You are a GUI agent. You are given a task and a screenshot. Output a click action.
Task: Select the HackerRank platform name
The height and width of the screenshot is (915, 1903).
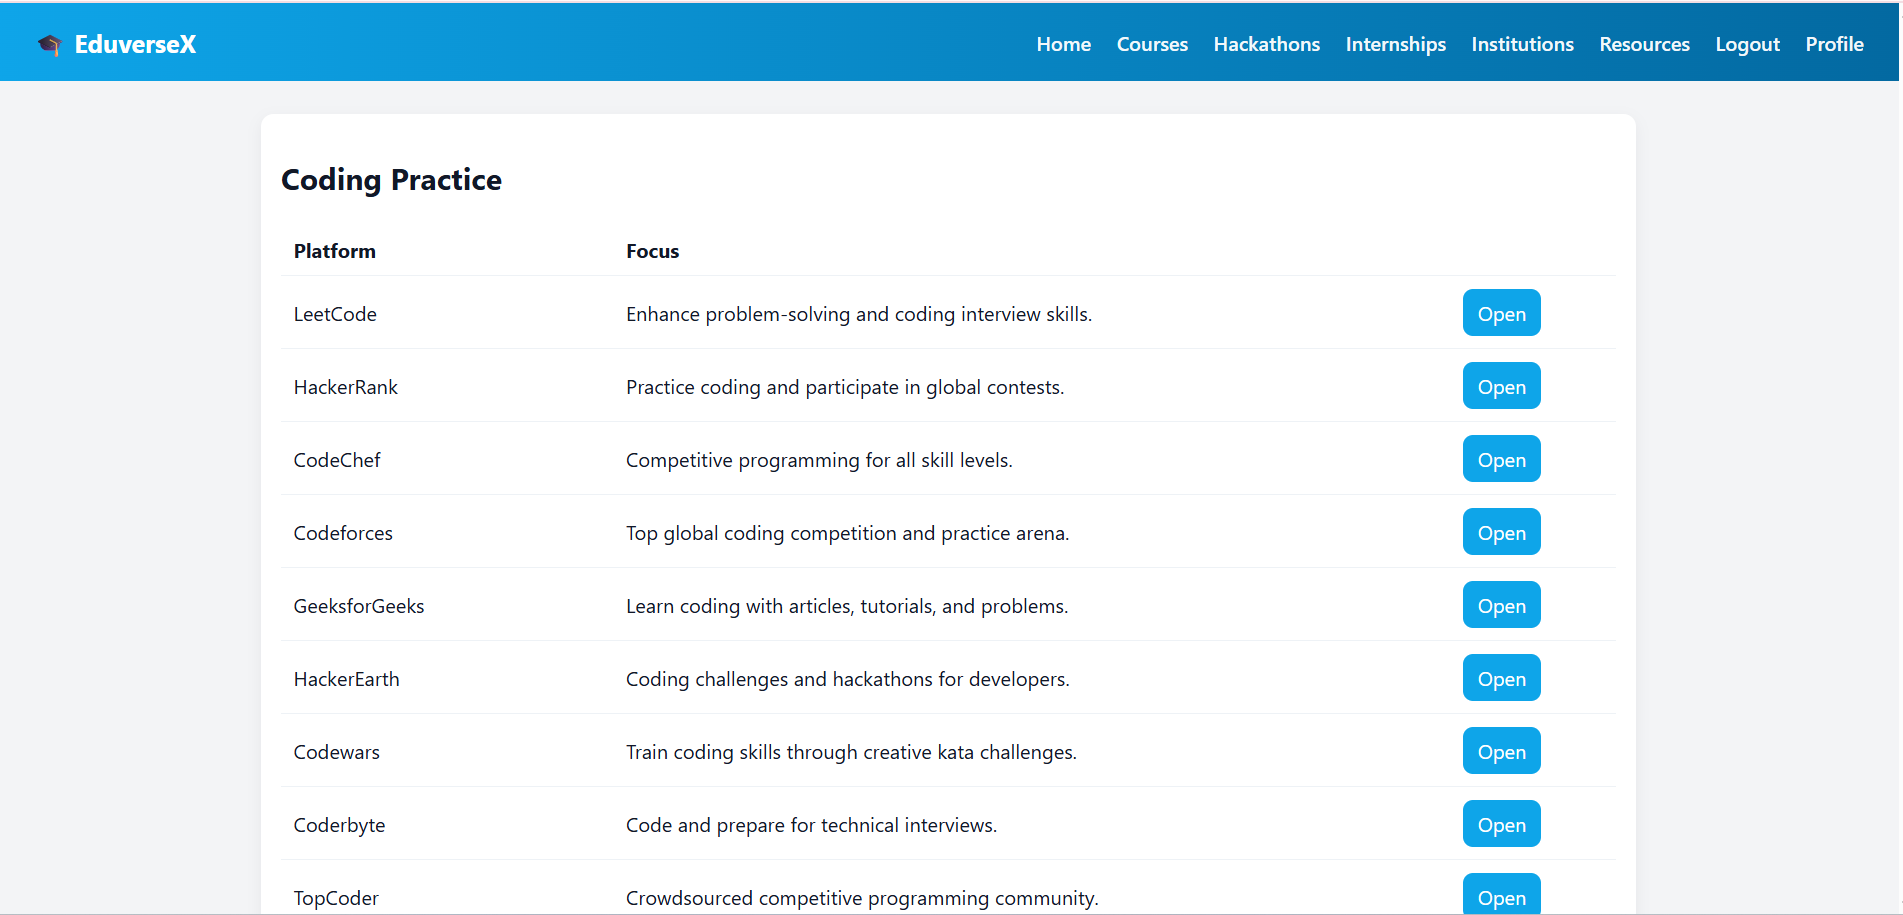[345, 387]
